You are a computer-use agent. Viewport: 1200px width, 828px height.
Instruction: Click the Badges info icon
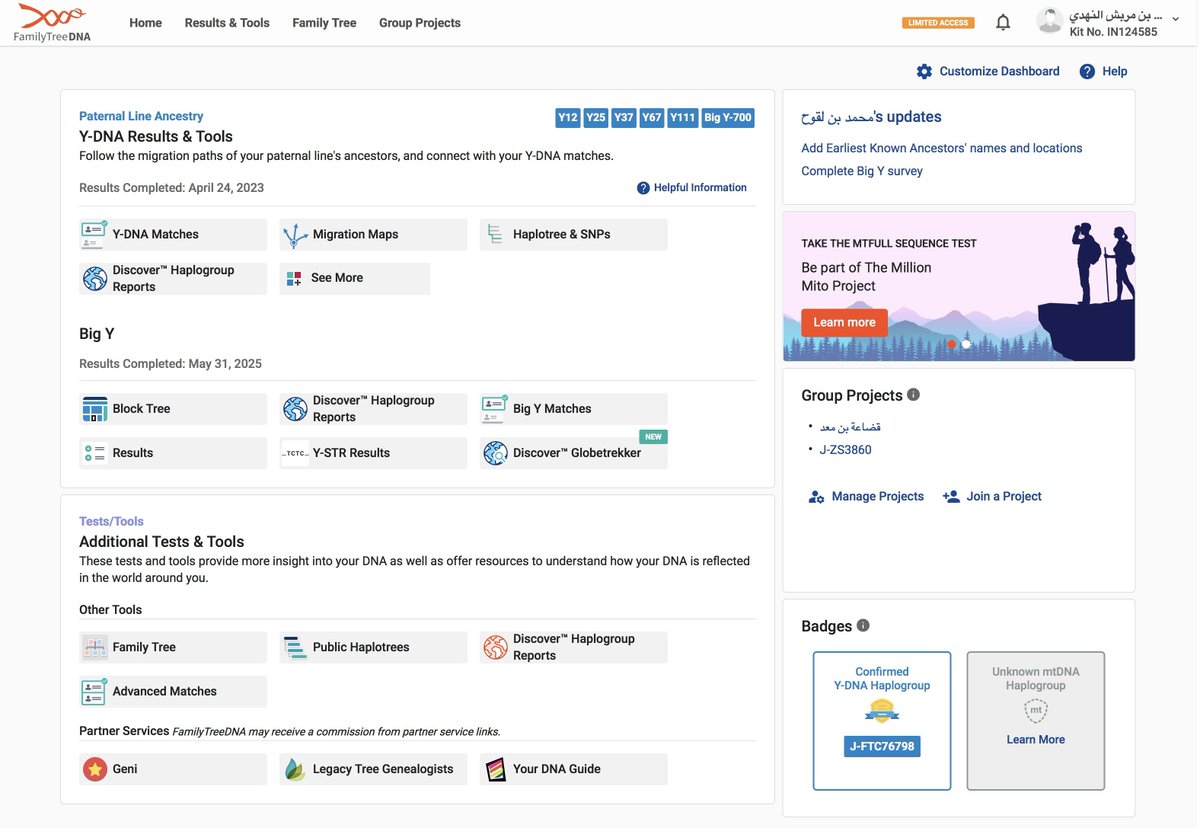863,626
